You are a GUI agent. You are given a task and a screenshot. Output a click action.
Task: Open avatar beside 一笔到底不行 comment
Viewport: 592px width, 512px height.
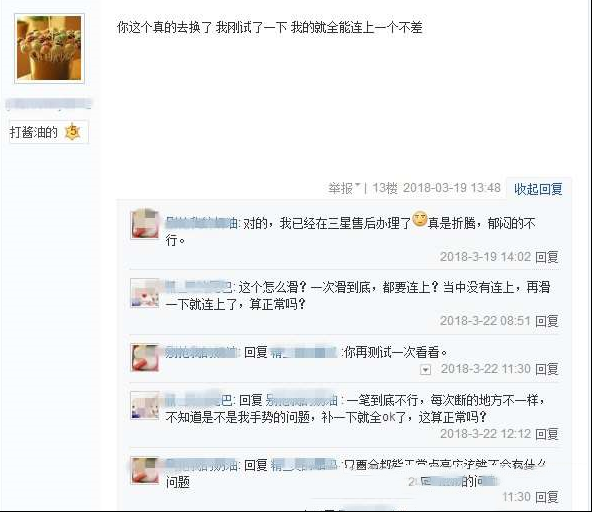(145, 406)
